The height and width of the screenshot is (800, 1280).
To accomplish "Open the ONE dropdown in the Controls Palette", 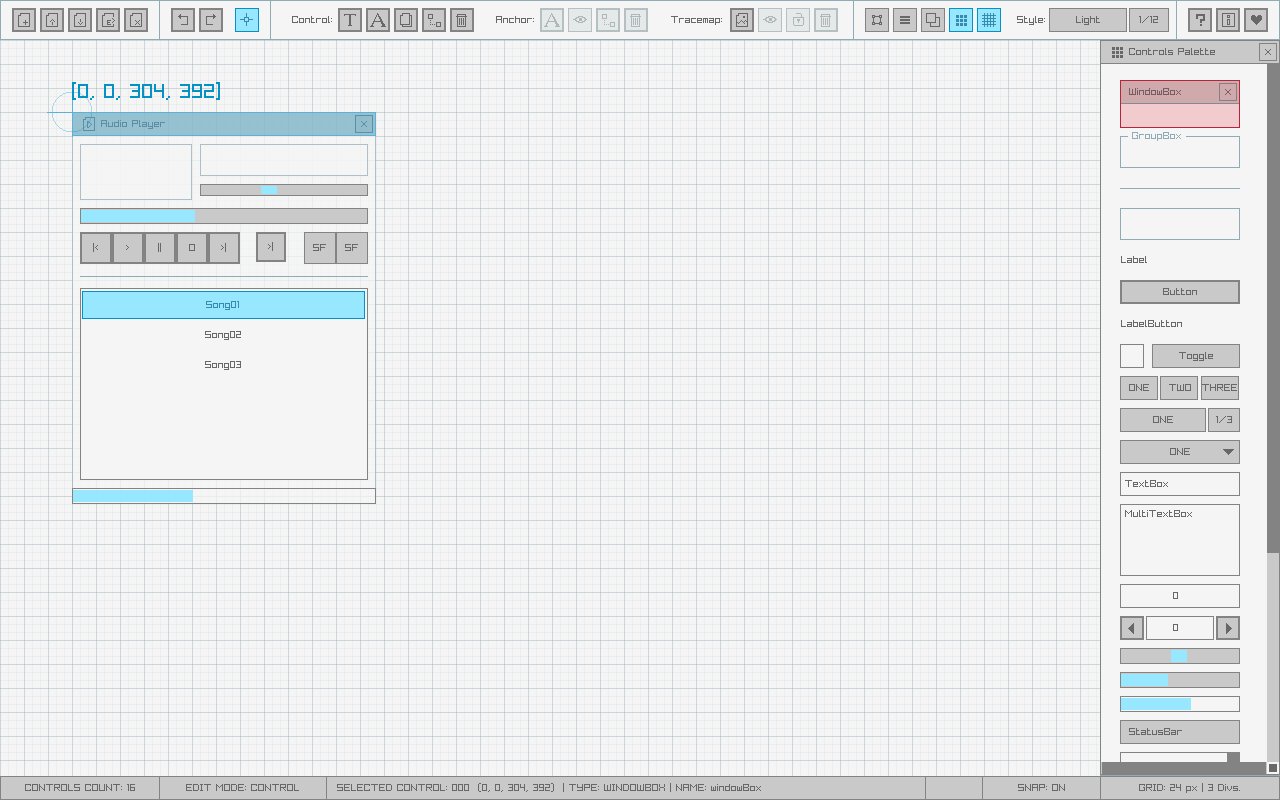I will pos(1179,451).
